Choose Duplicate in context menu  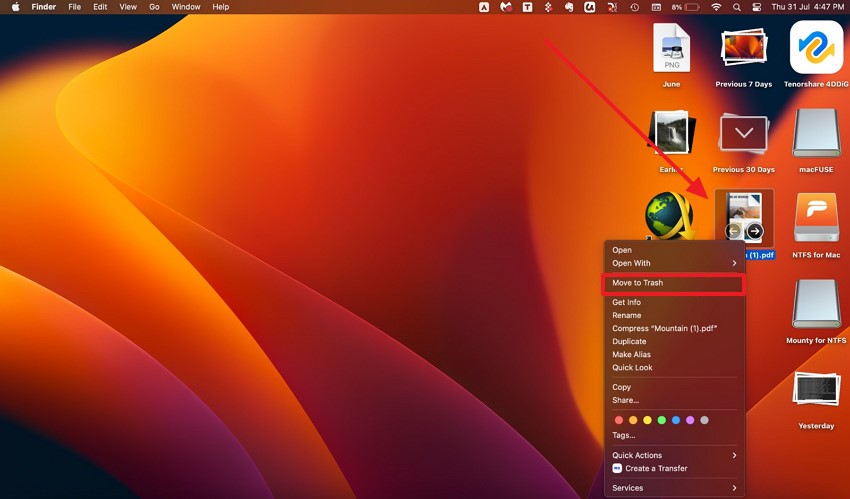(x=674, y=341)
